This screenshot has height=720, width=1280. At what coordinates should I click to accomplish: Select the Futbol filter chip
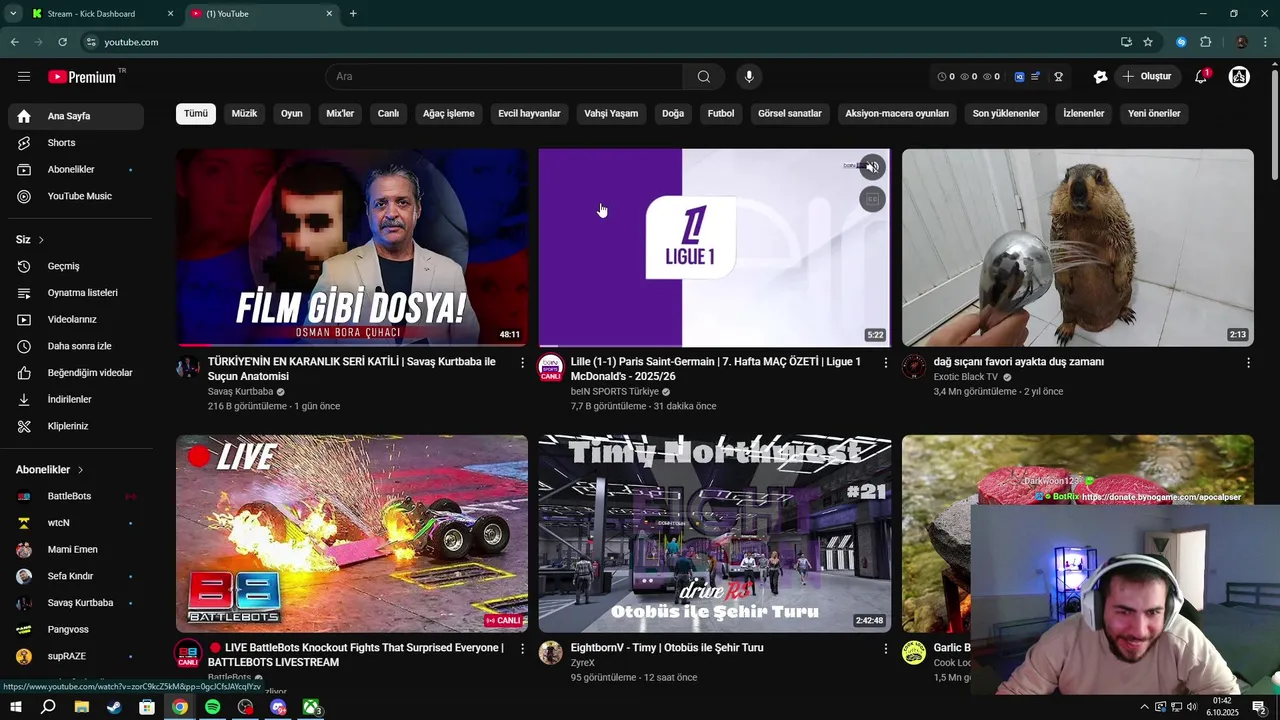pos(721,114)
